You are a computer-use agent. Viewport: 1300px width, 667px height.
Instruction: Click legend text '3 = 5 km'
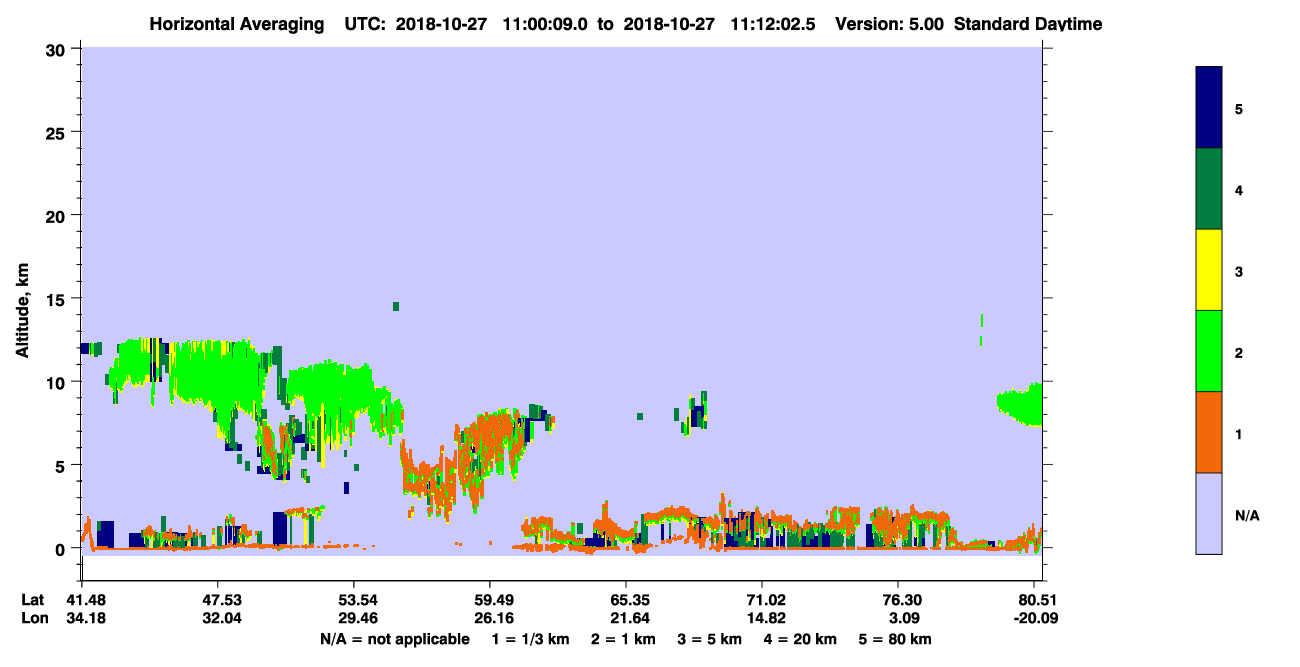709,639
